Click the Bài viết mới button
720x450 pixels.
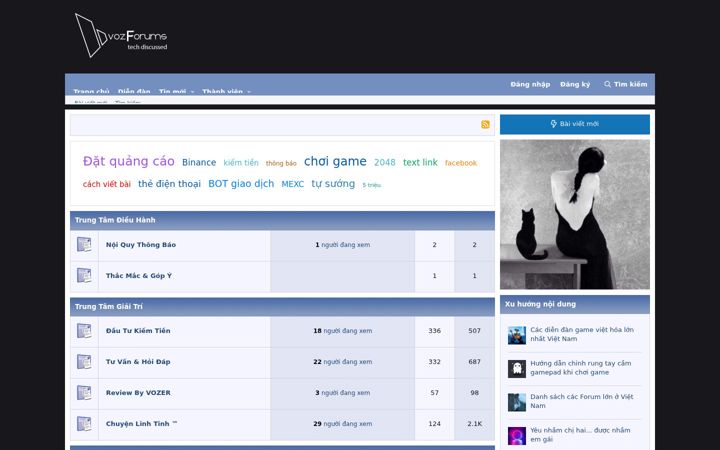[x=575, y=124]
